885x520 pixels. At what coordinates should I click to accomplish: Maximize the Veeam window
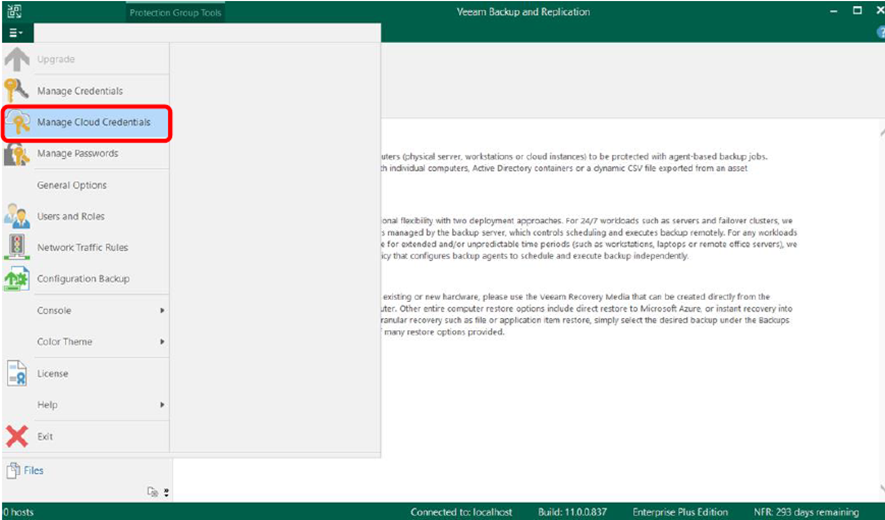point(857,11)
